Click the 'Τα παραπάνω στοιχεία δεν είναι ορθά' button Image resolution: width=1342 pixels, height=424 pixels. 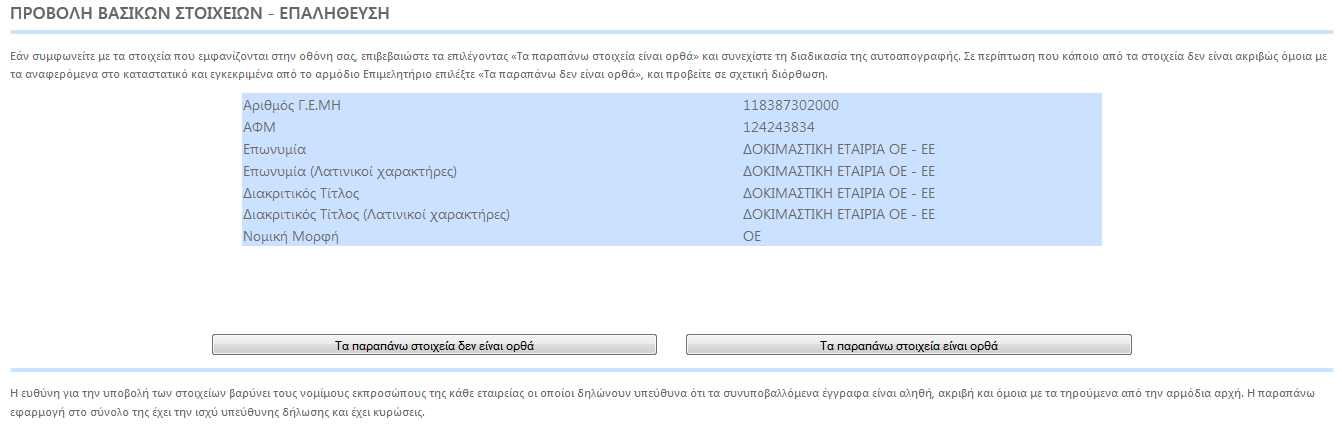coord(434,345)
